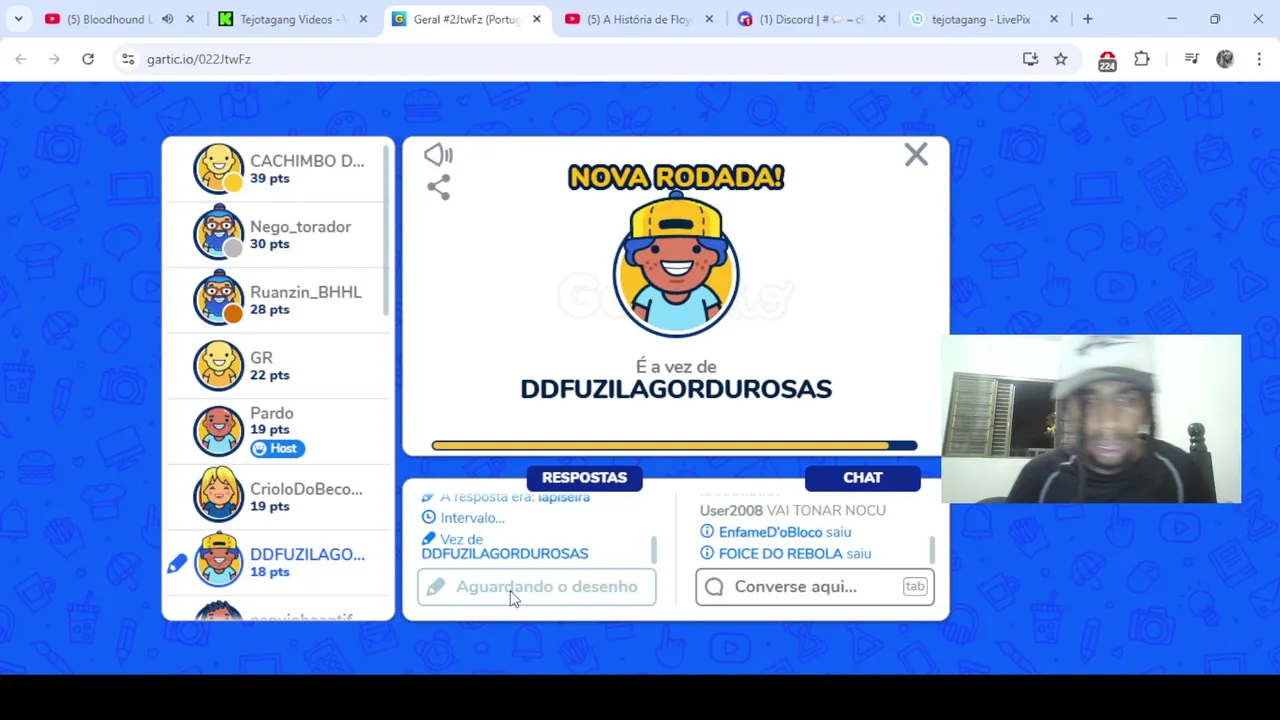Click the large drawer avatar in center

click(x=676, y=265)
